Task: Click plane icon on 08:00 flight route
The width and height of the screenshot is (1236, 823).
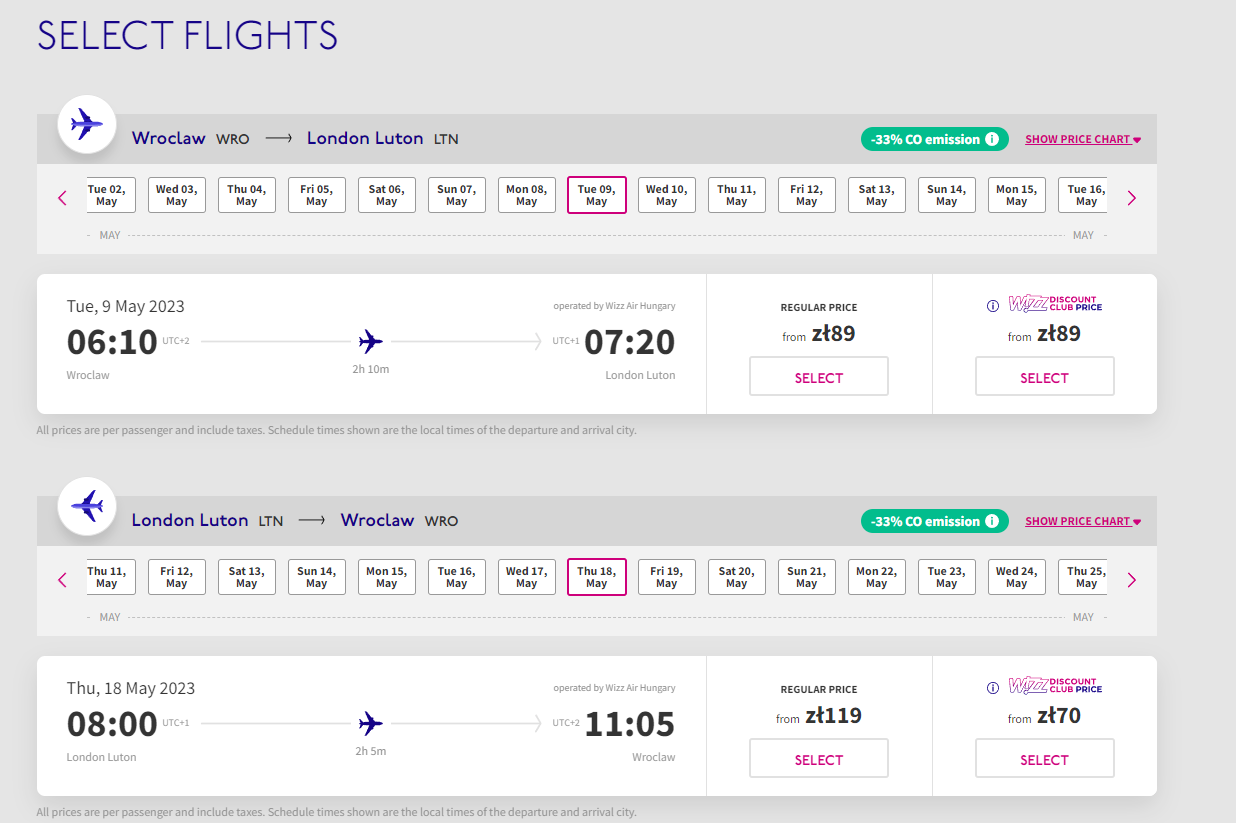Action: click(371, 723)
